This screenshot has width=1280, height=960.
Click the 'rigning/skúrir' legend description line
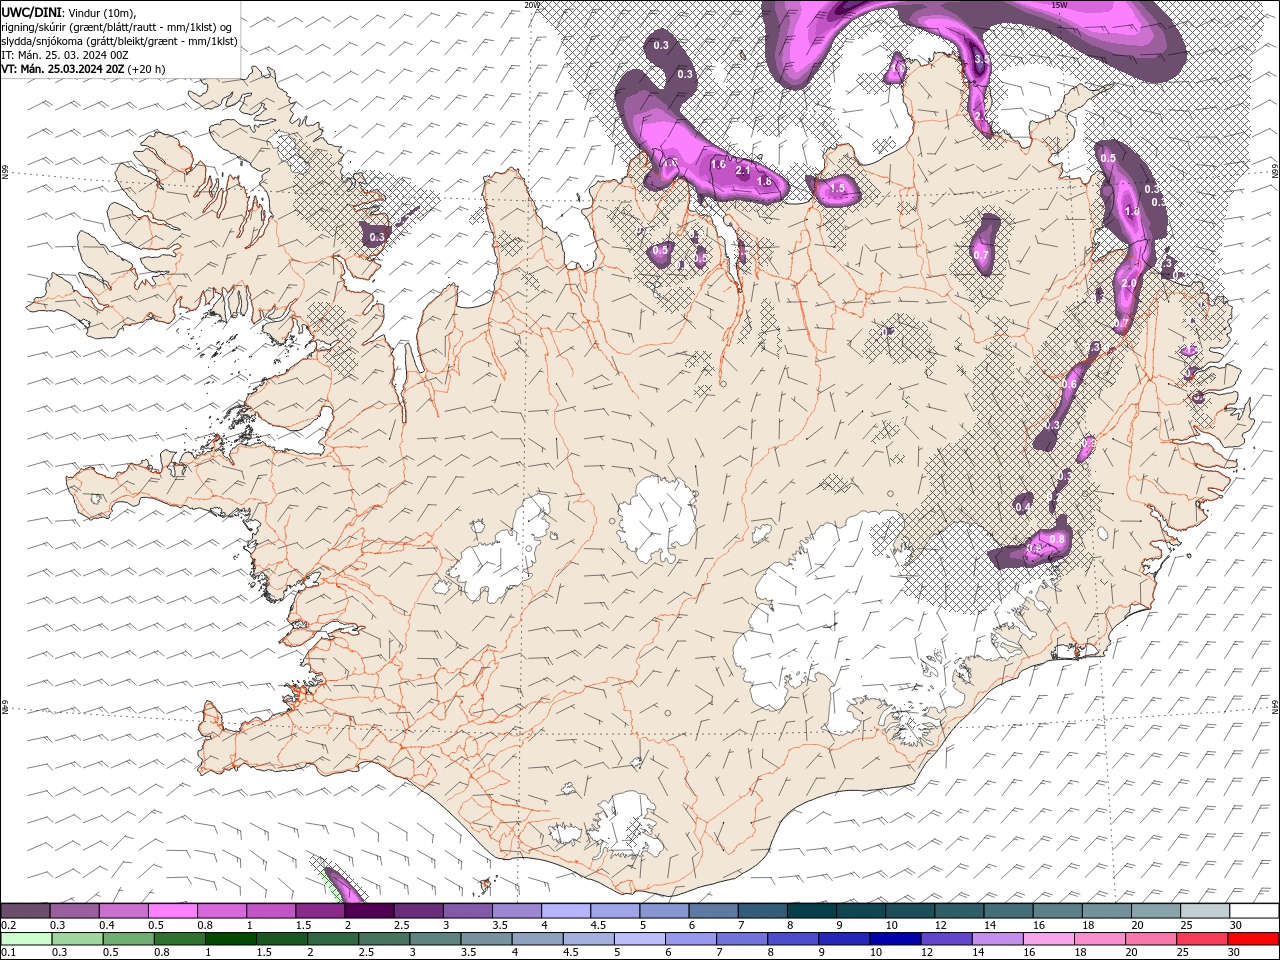[x=116, y=27]
